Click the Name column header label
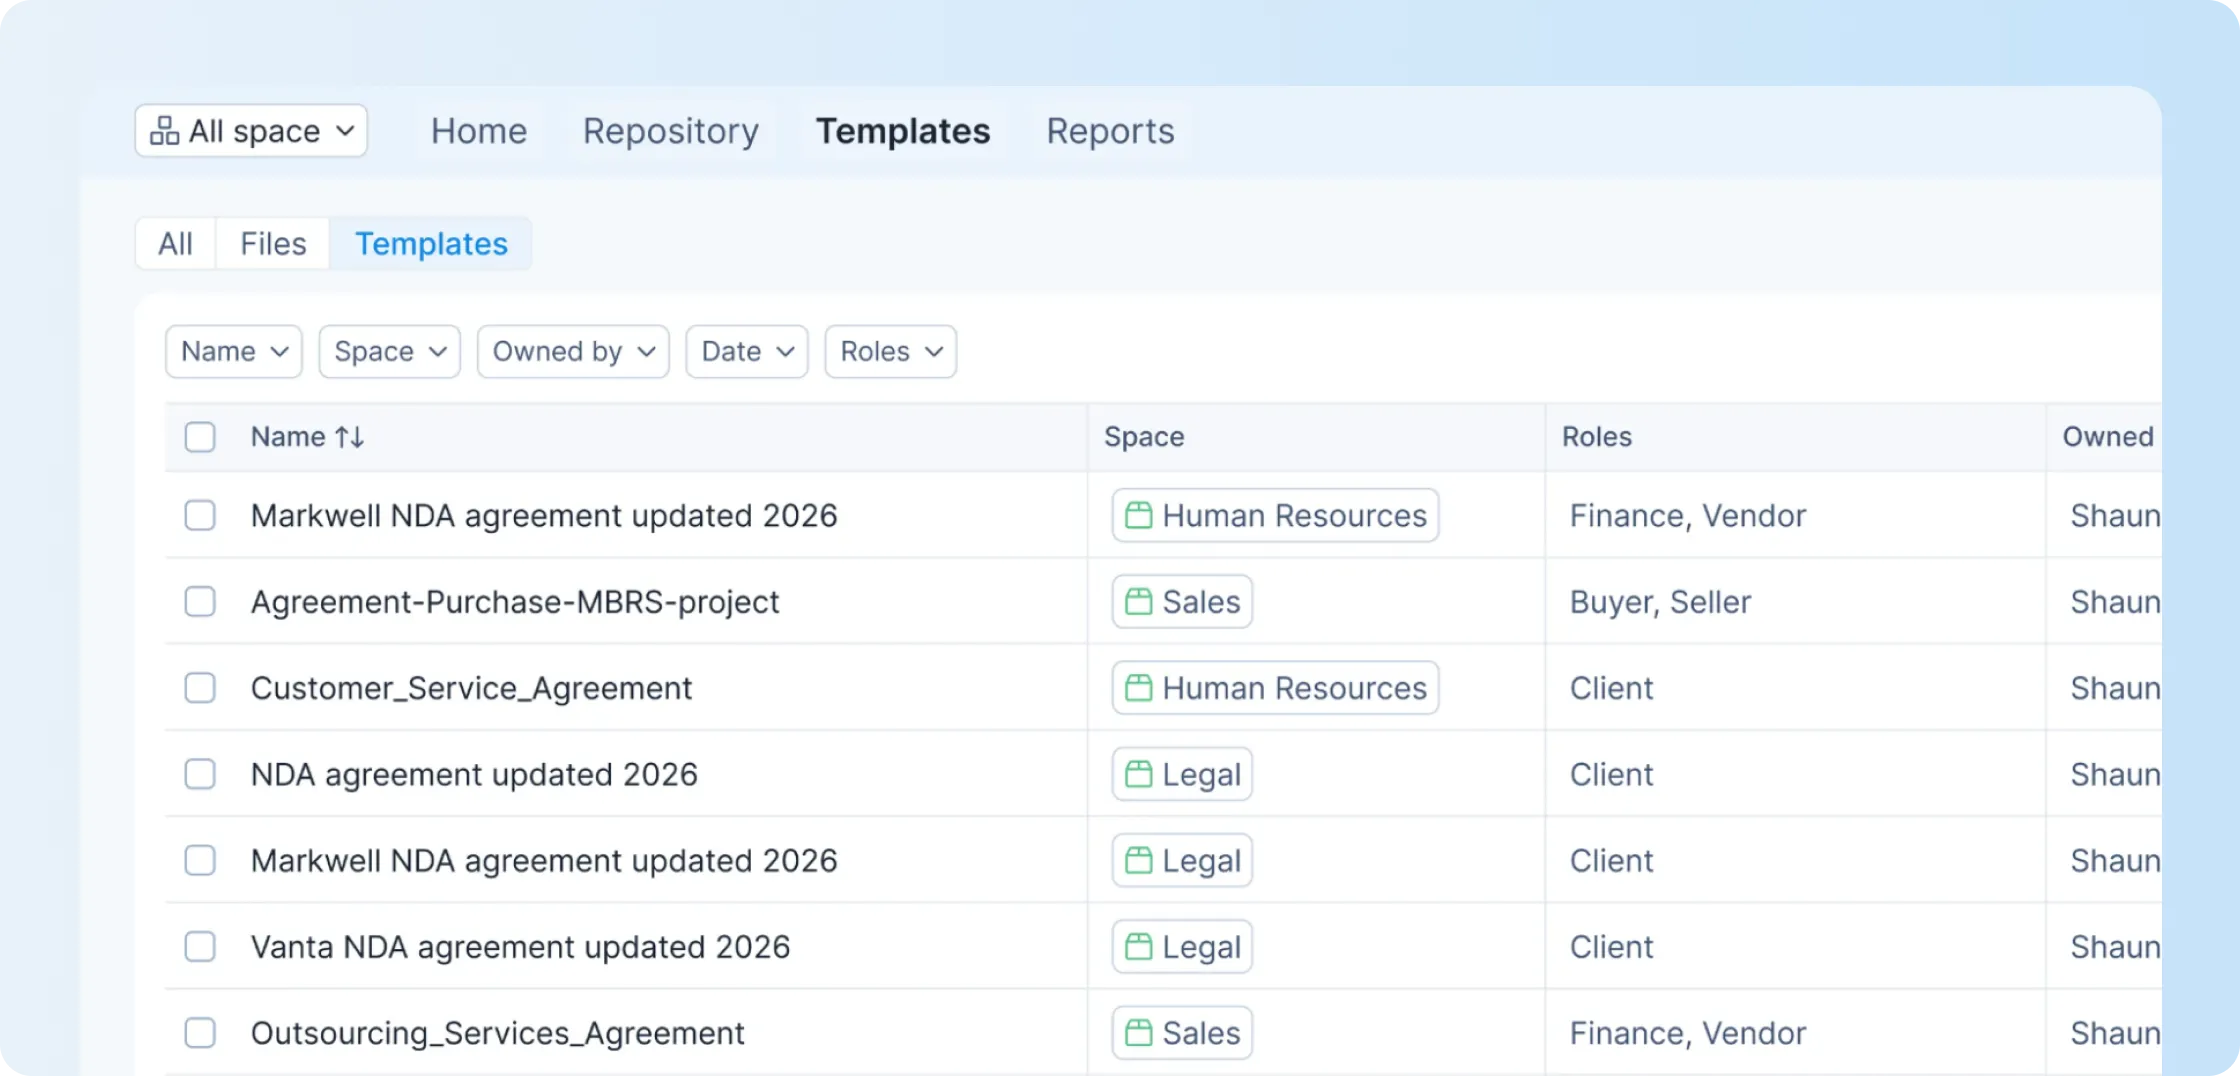This screenshot has width=2240, height=1076. pyautogui.click(x=288, y=437)
